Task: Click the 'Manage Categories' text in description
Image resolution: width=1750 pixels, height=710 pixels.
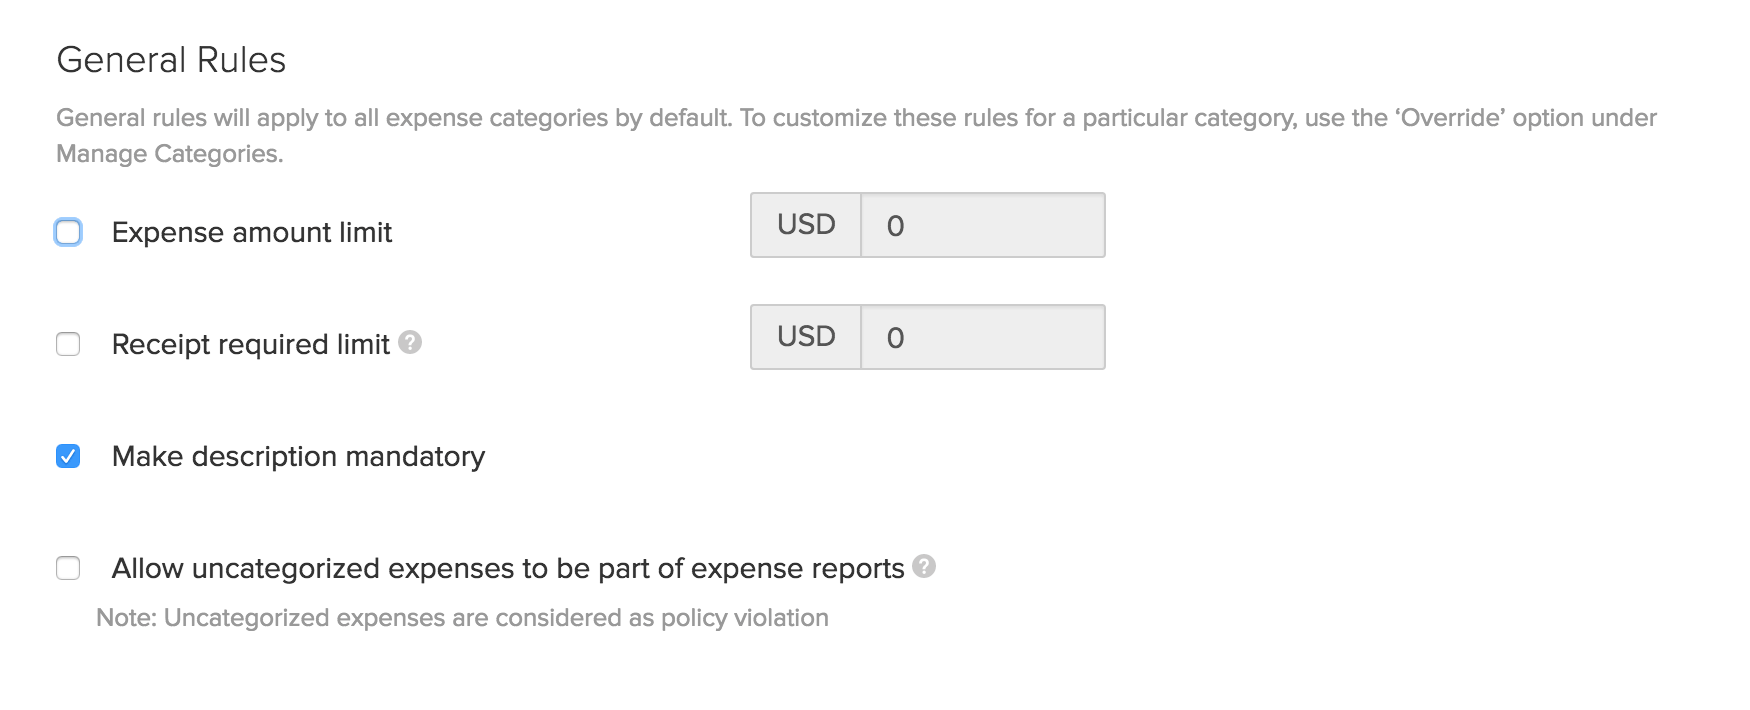Action: pyautogui.click(x=167, y=154)
